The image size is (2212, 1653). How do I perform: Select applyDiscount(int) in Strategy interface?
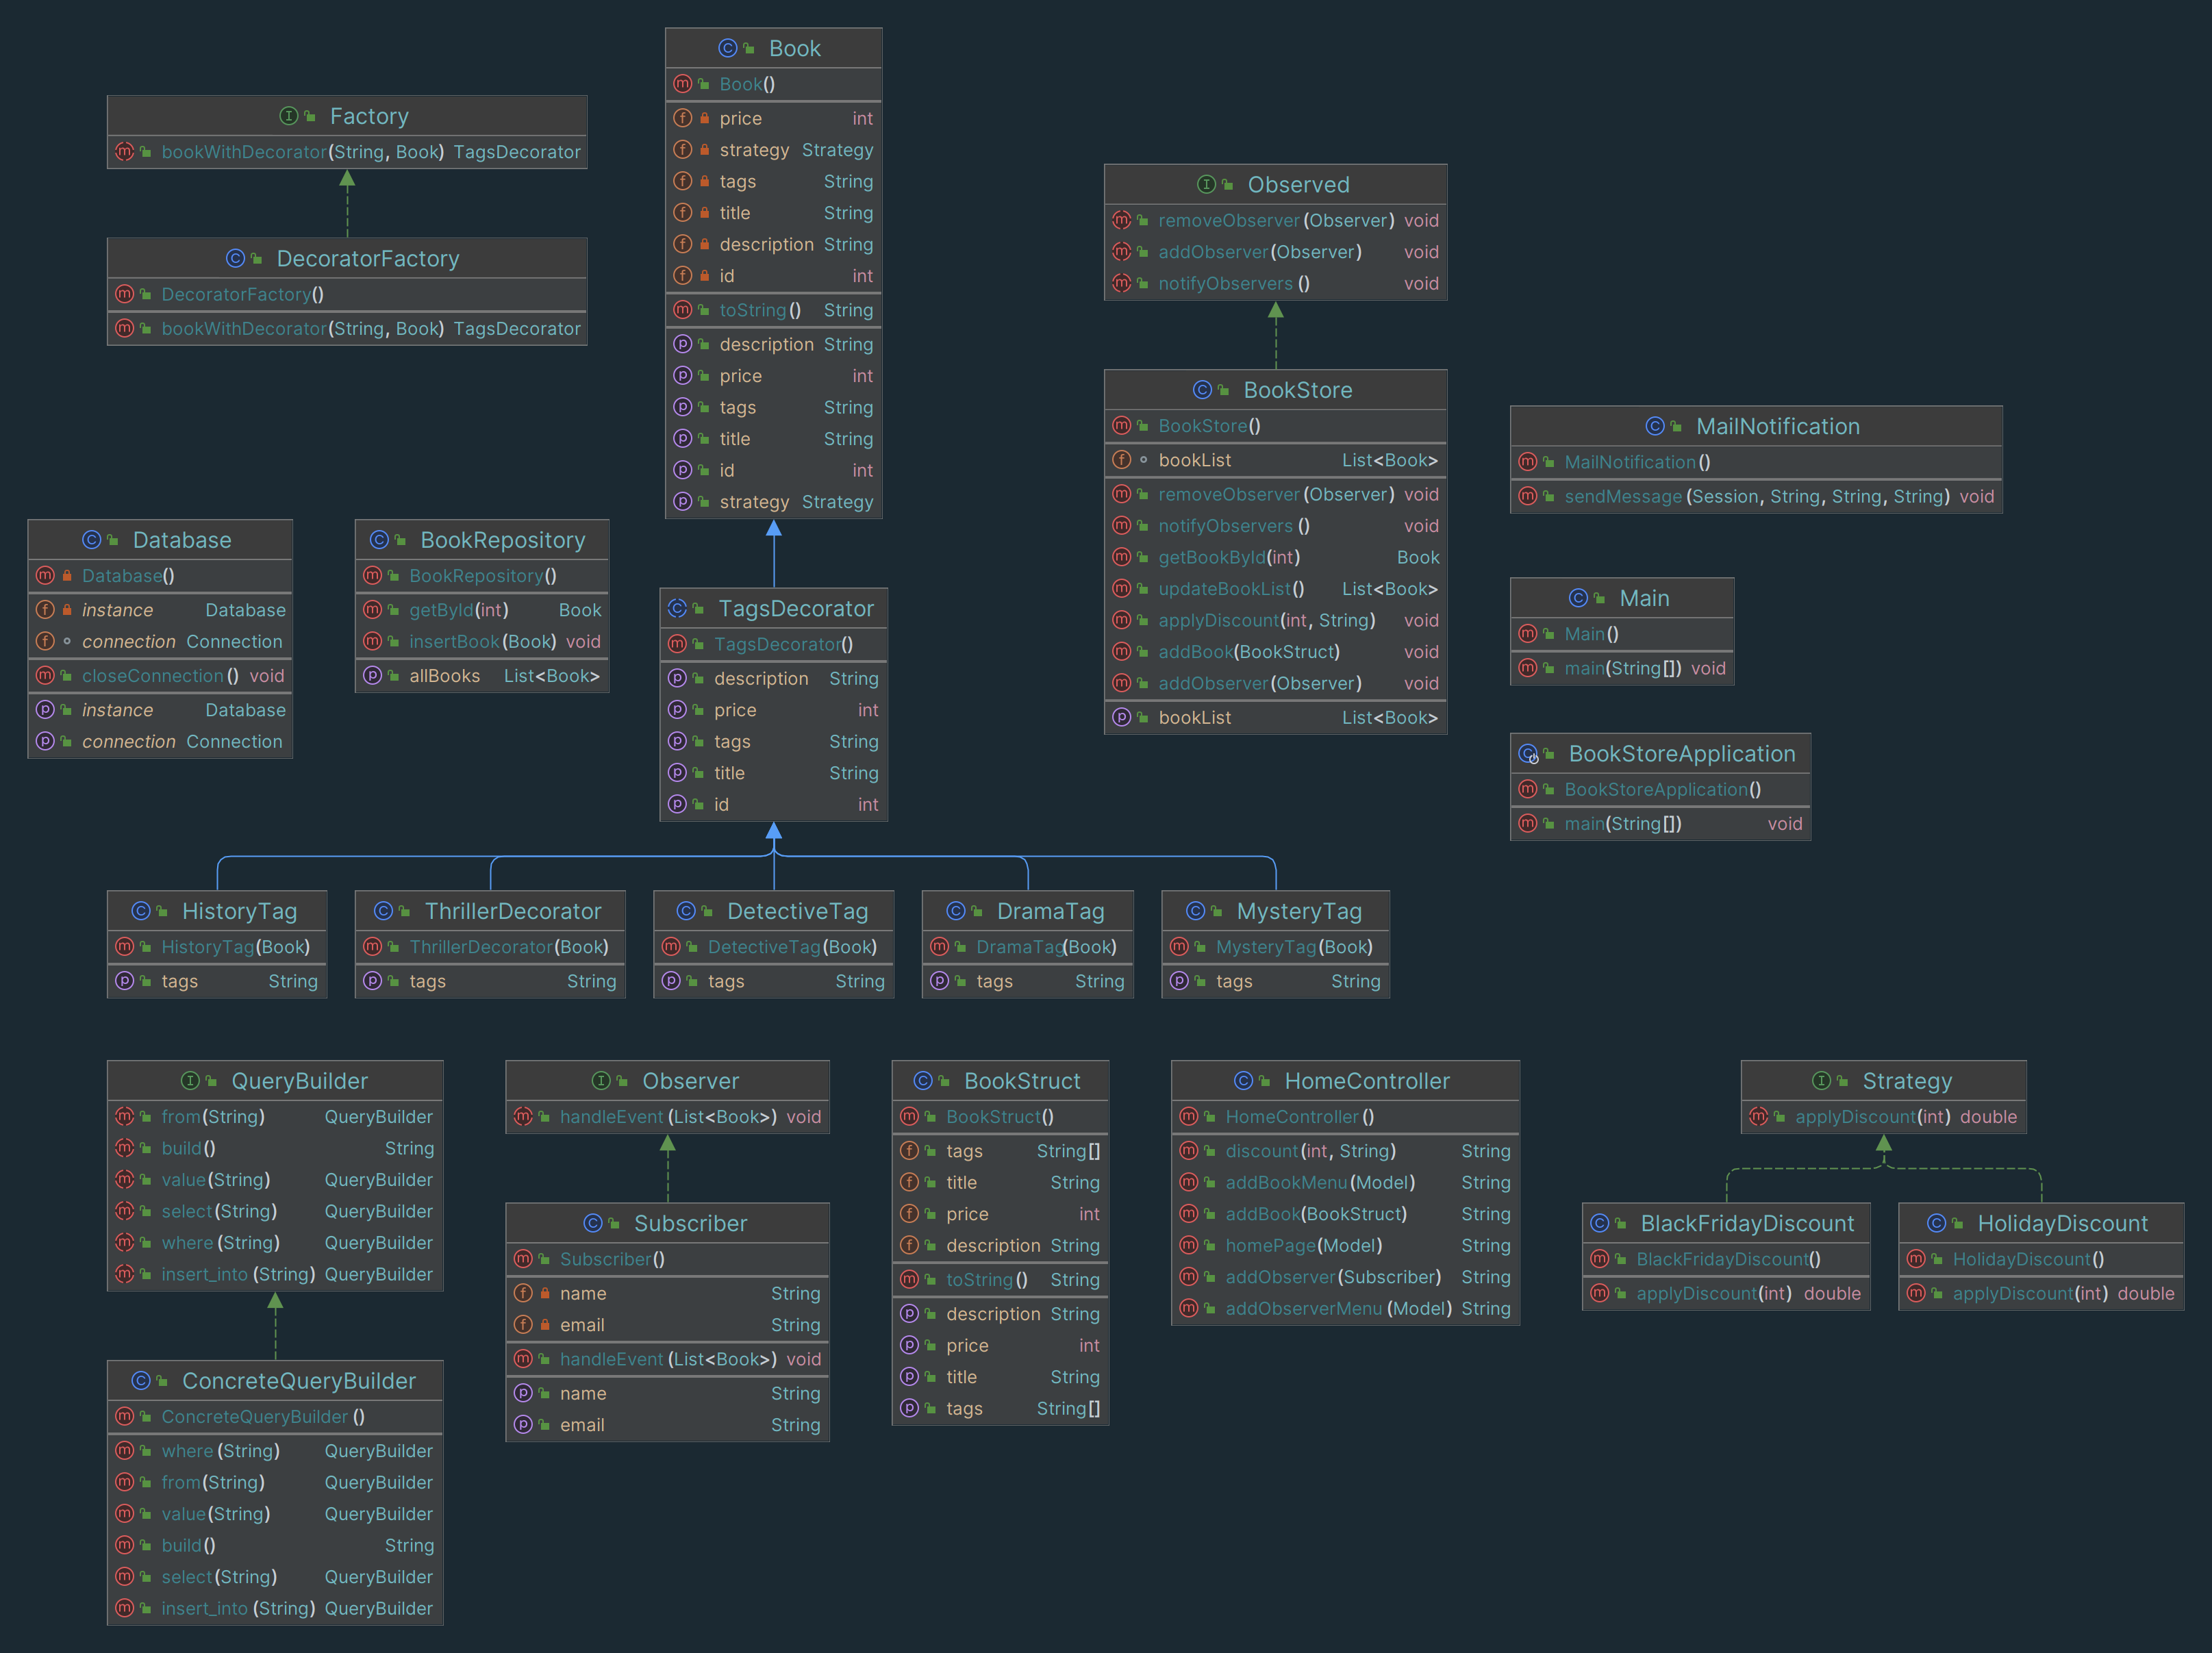1883,1118
